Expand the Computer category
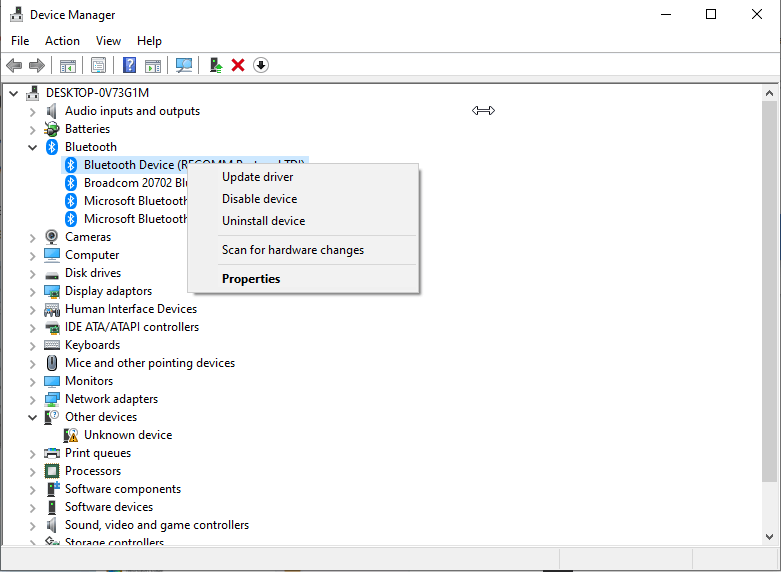 [32, 256]
